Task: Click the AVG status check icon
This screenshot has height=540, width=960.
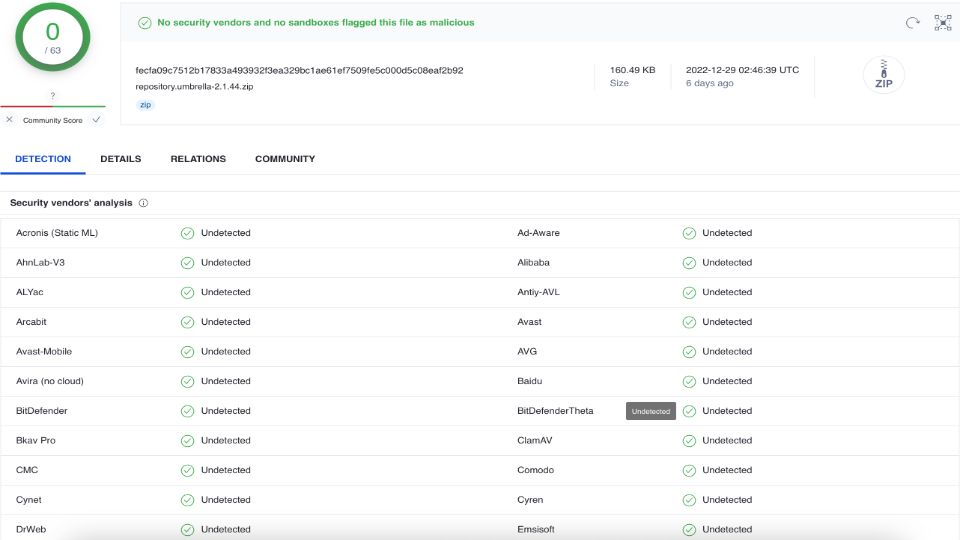Action: (x=689, y=352)
